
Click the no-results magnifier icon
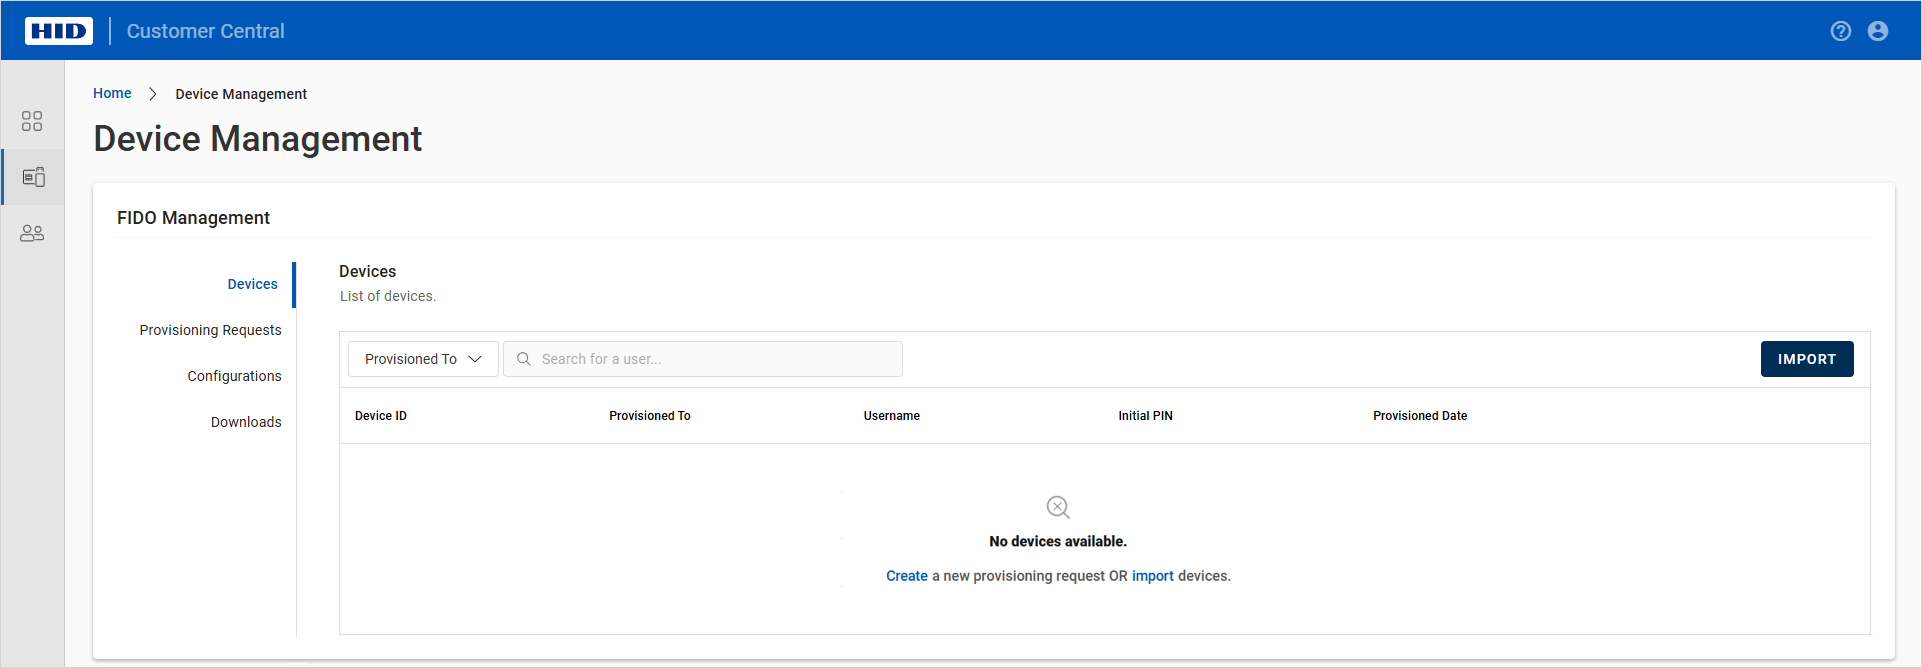point(1057,507)
